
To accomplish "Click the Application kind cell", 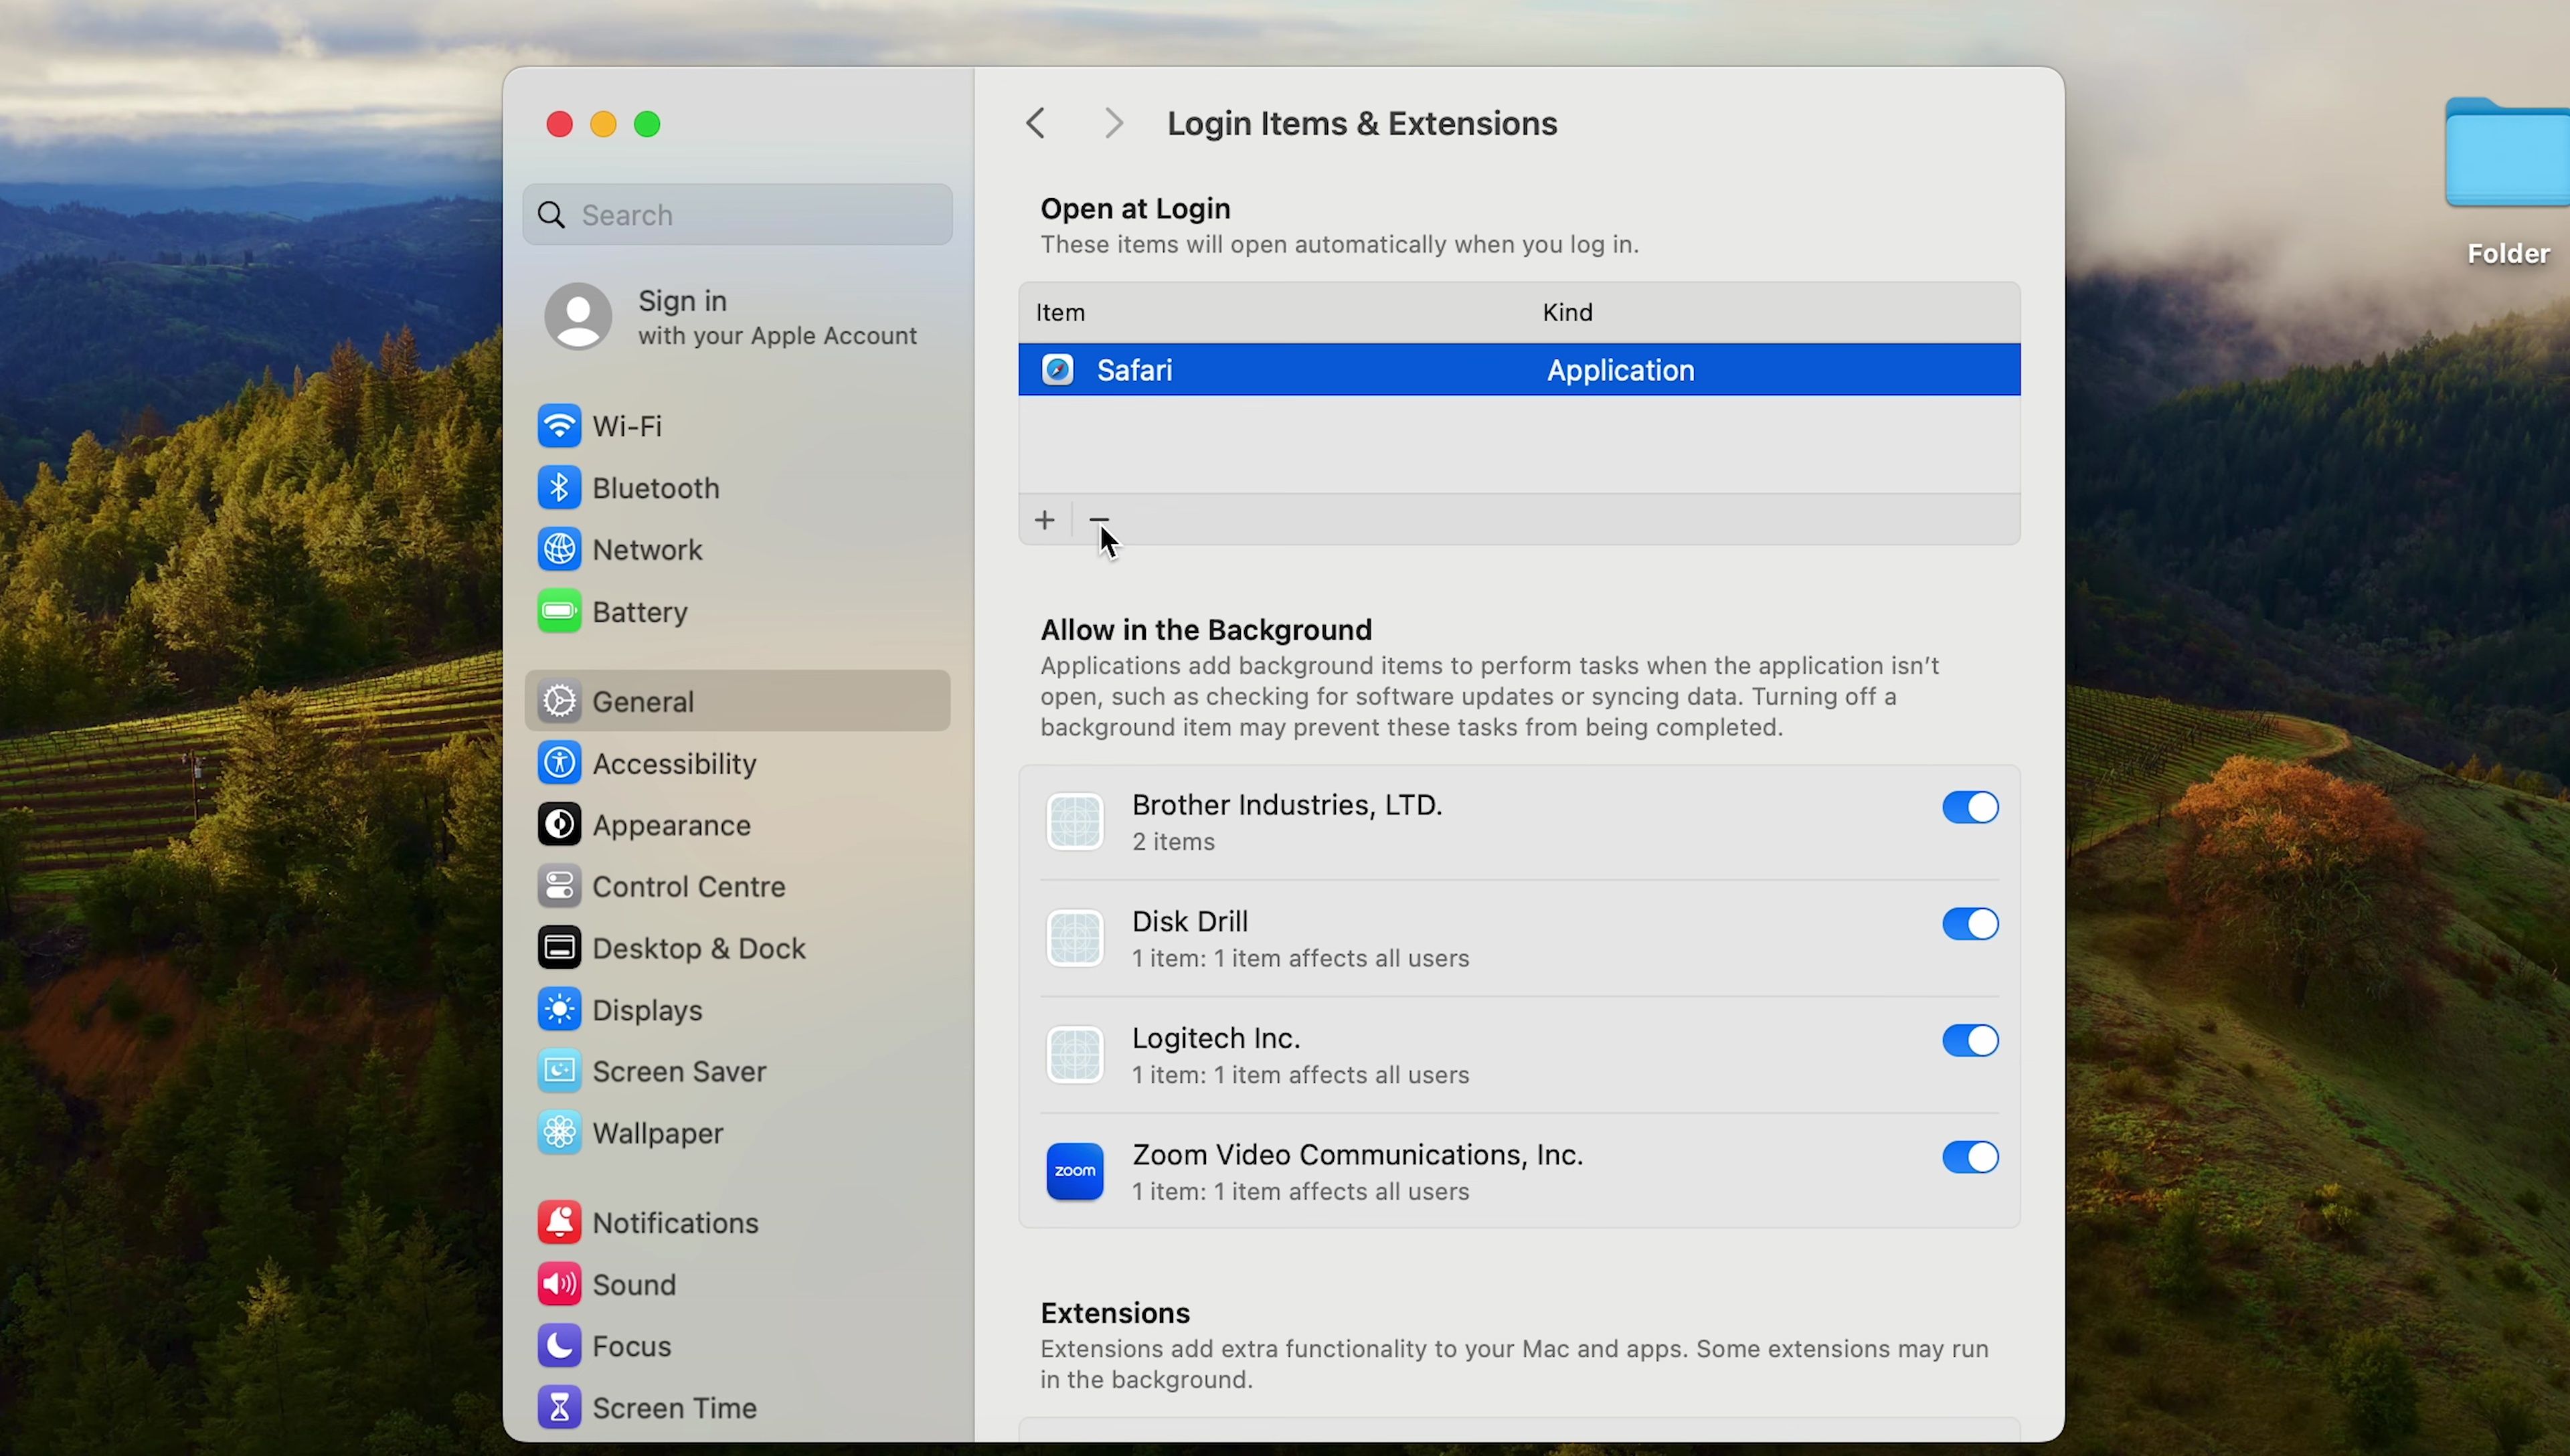I will (x=1621, y=370).
